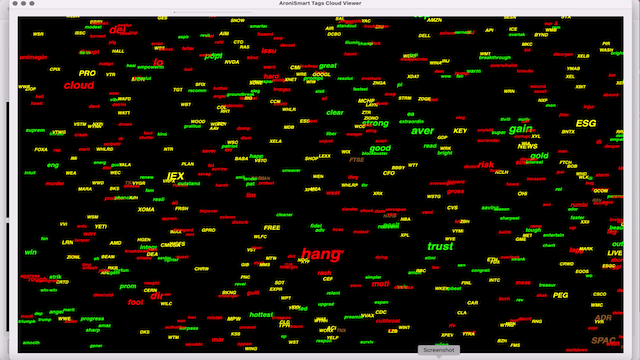This screenshot has height=360, width=640.
Task: Click the yellow word 'NEWS'
Action: (x=528, y=146)
